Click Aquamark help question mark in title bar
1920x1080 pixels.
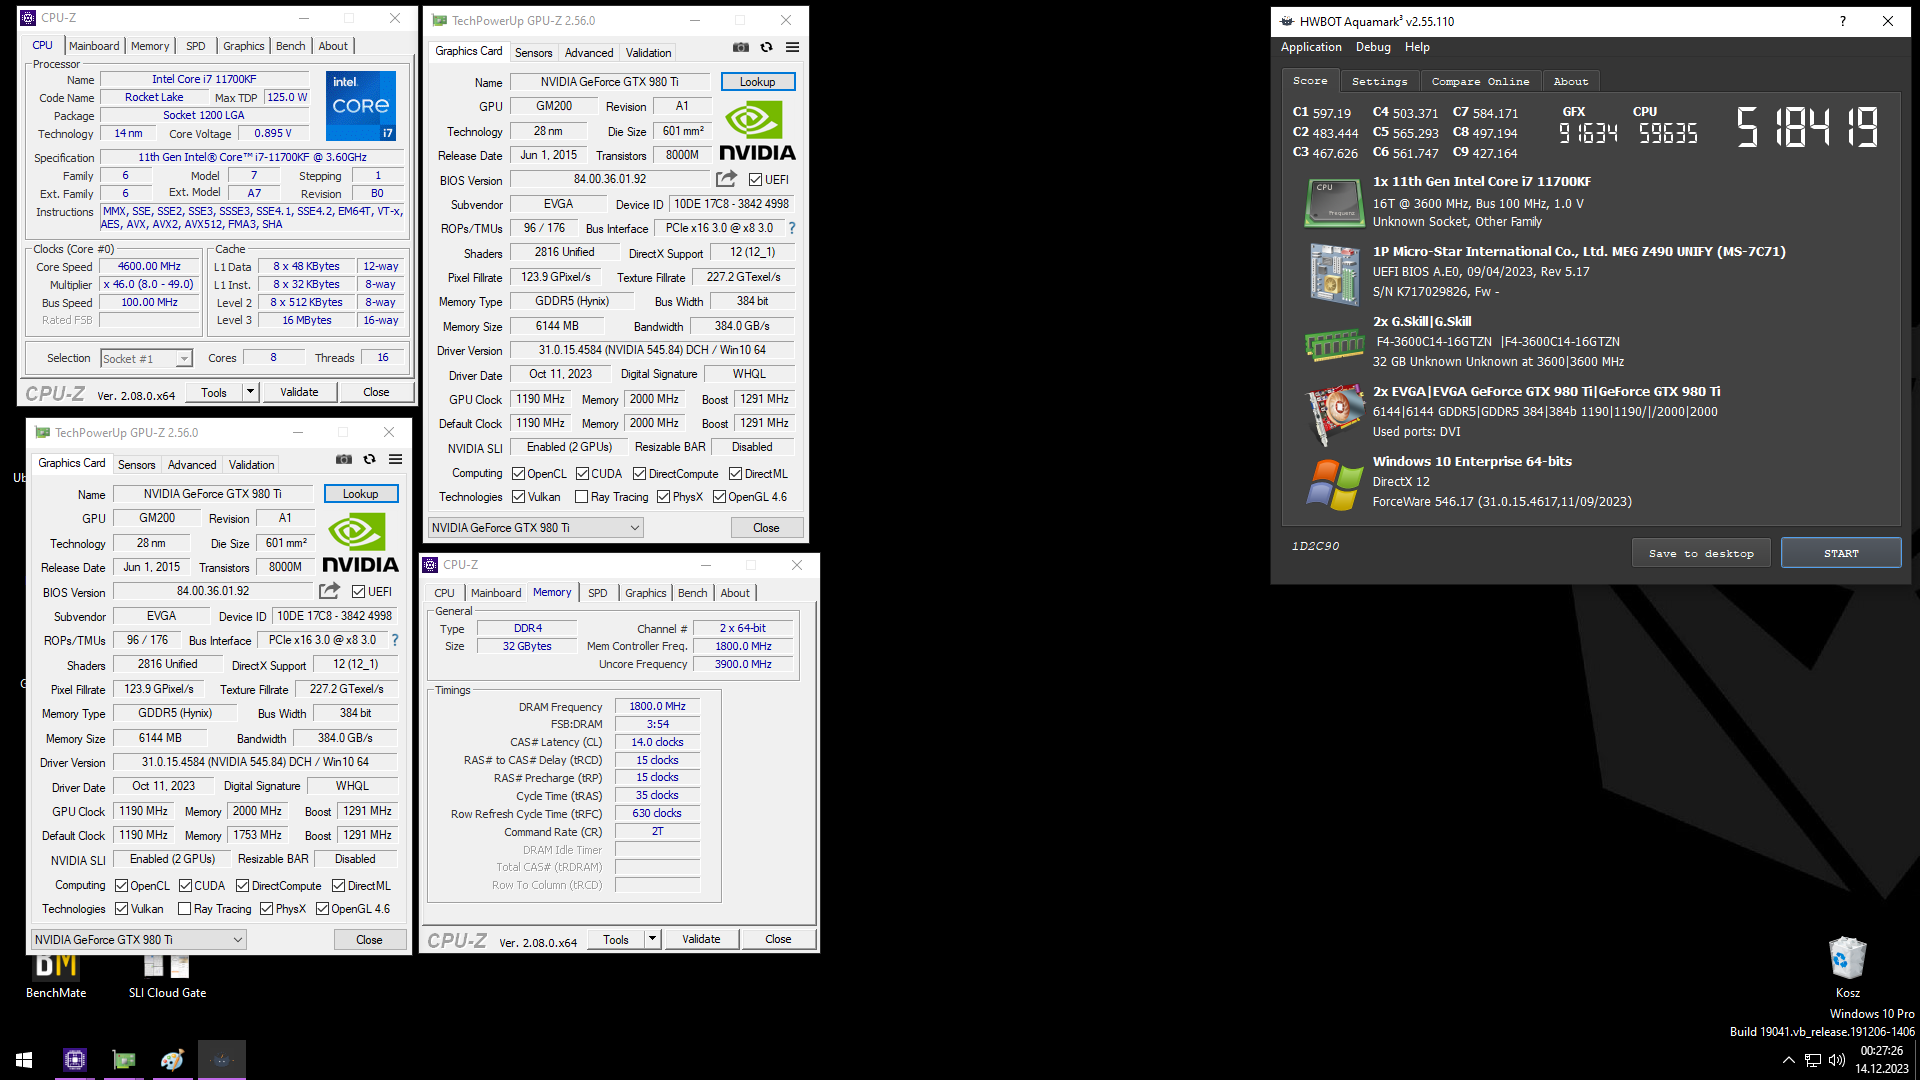(1843, 21)
